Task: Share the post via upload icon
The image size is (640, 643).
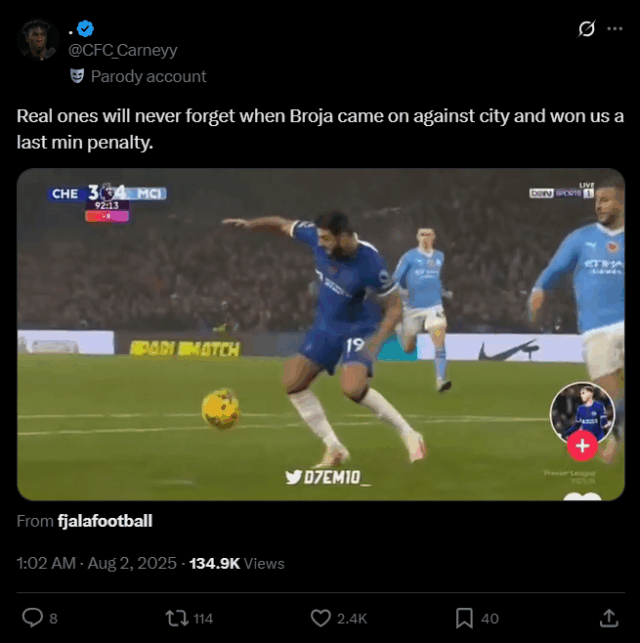Action: tap(609, 618)
